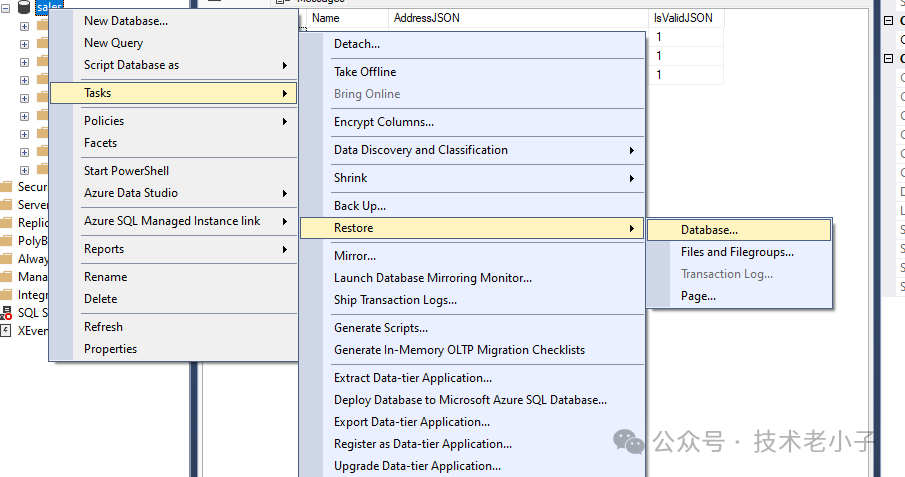The height and width of the screenshot is (477, 905).
Task: Expand the Reports submenu arrow
Action: pos(285,249)
